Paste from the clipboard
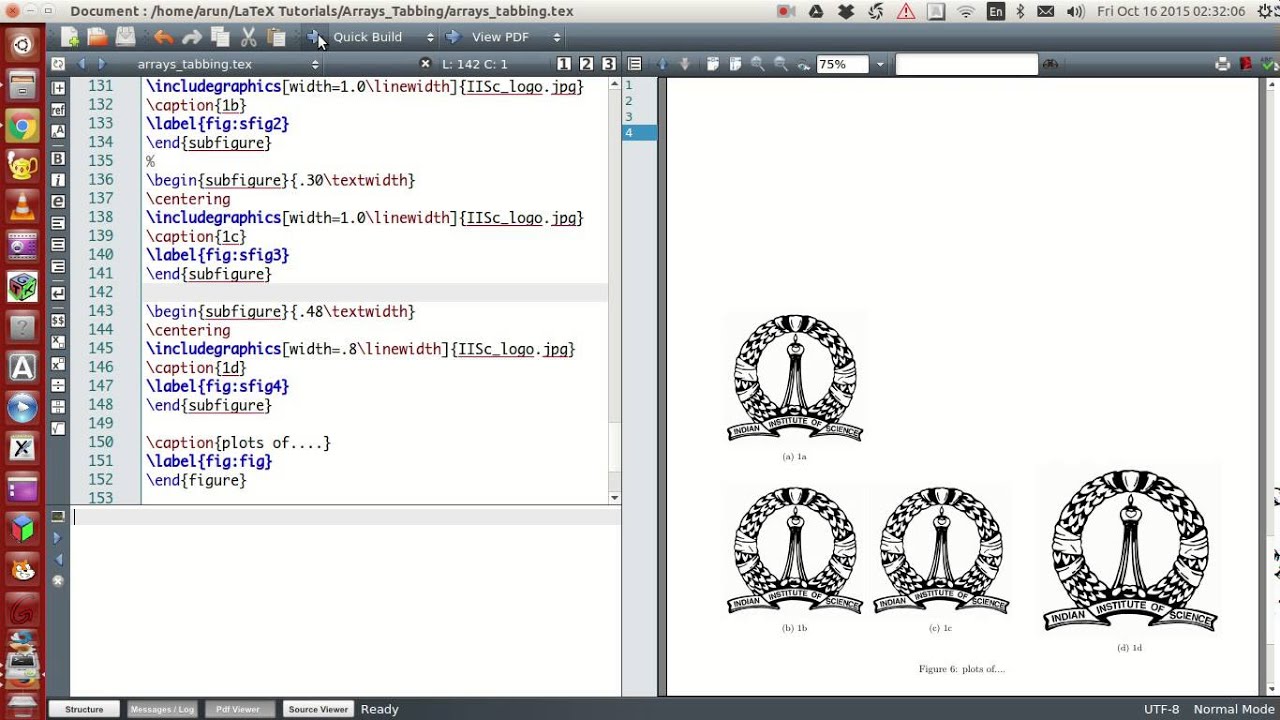1280x720 pixels. point(277,37)
